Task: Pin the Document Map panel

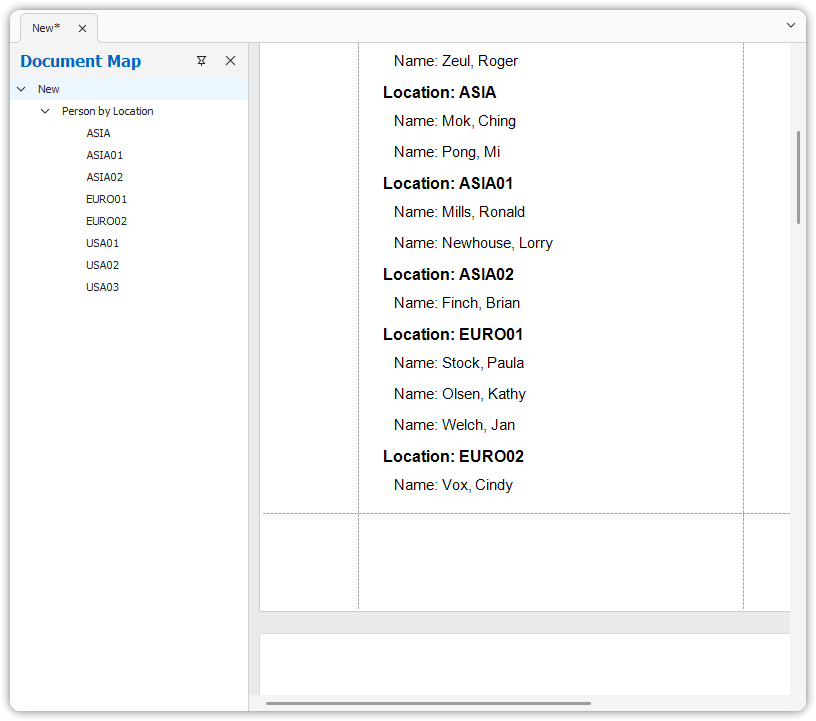Action: [x=201, y=61]
